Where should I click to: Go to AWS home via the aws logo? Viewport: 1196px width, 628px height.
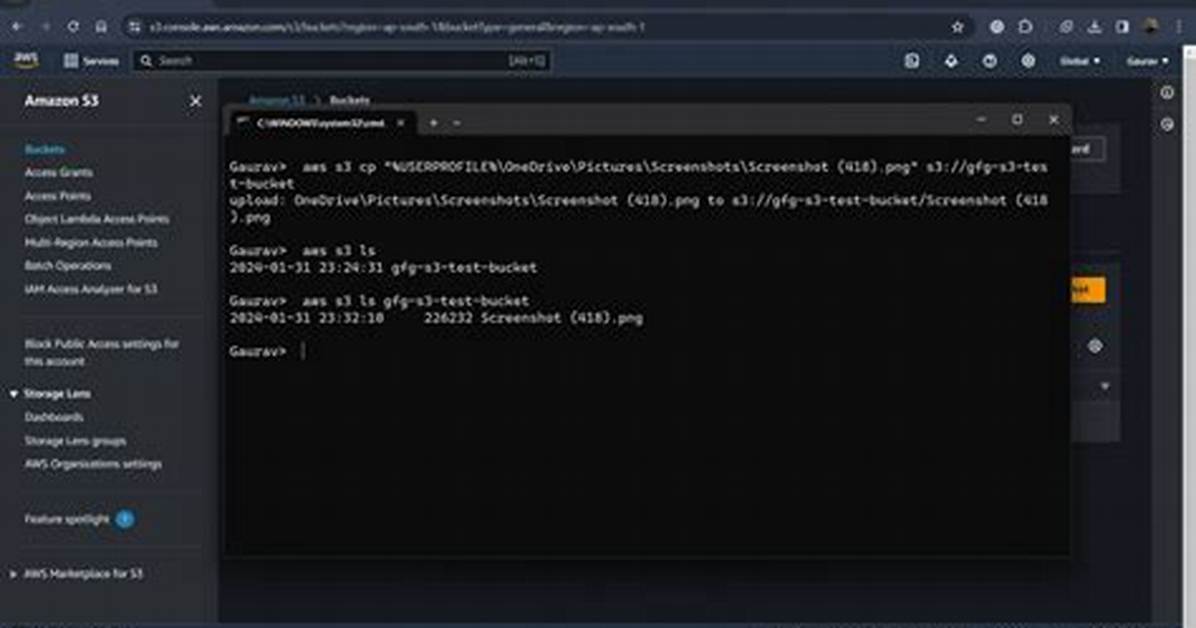(27, 60)
